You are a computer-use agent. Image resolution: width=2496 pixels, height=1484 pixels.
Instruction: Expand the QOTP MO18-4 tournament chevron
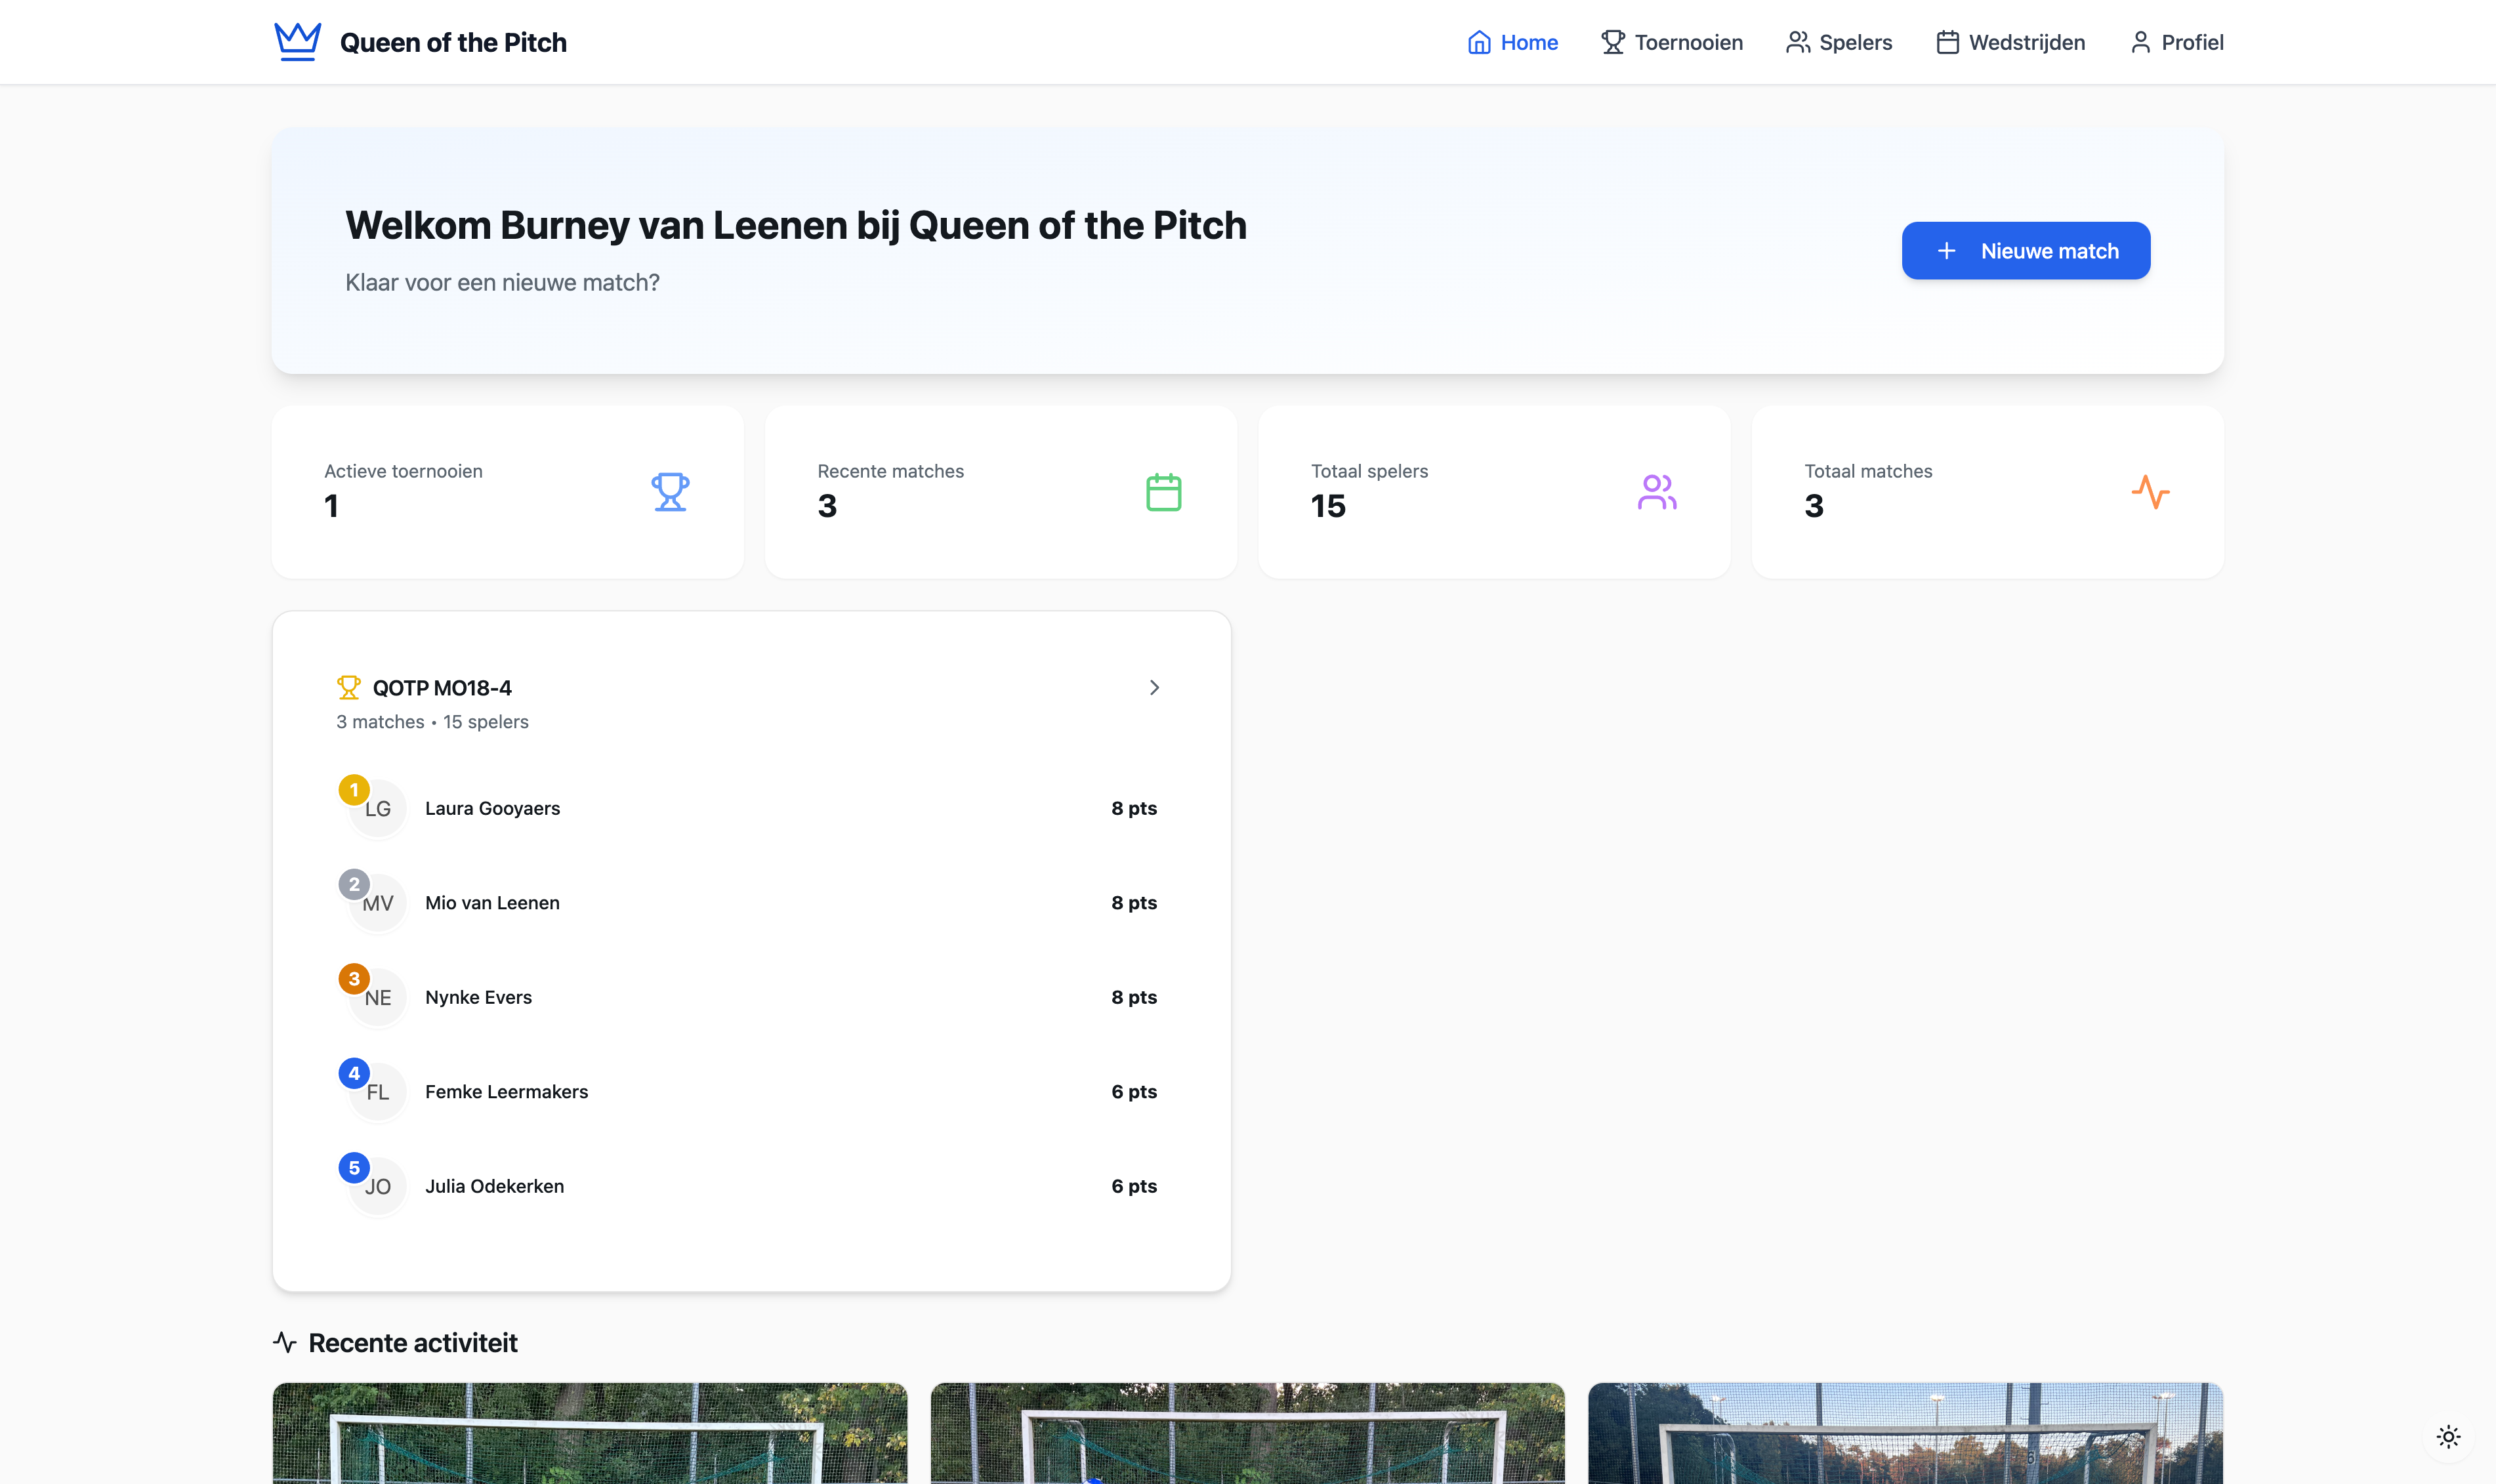(x=1154, y=687)
